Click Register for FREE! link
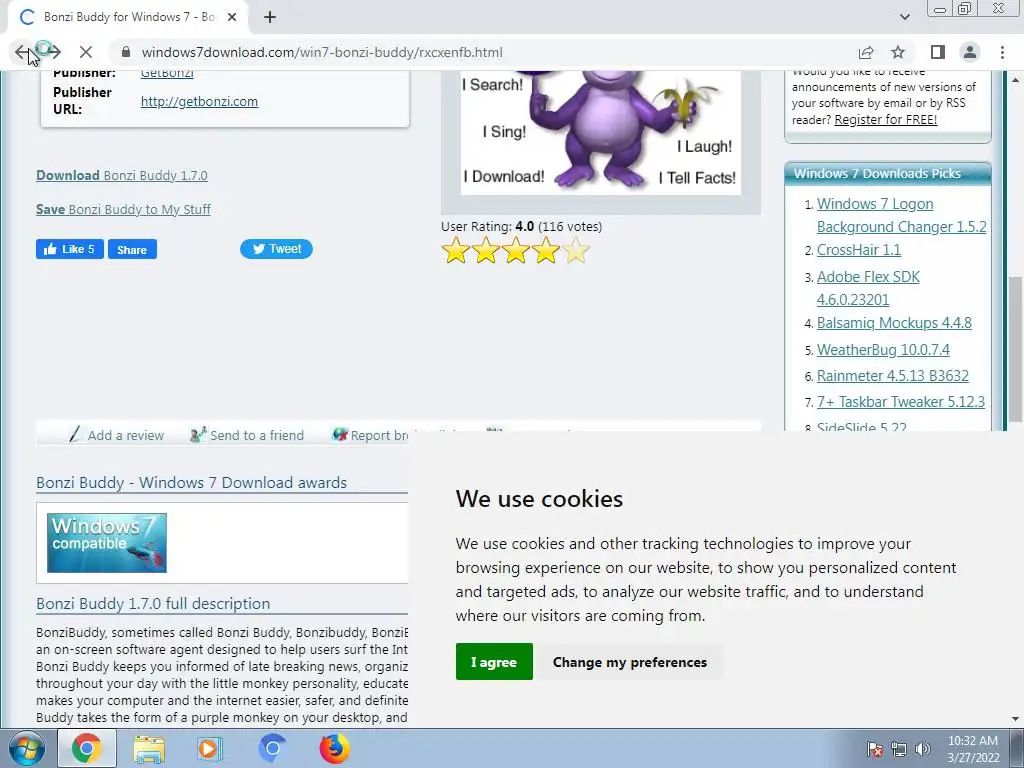Image resolution: width=1024 pixels, height=768 pixels. click(886, 120)
